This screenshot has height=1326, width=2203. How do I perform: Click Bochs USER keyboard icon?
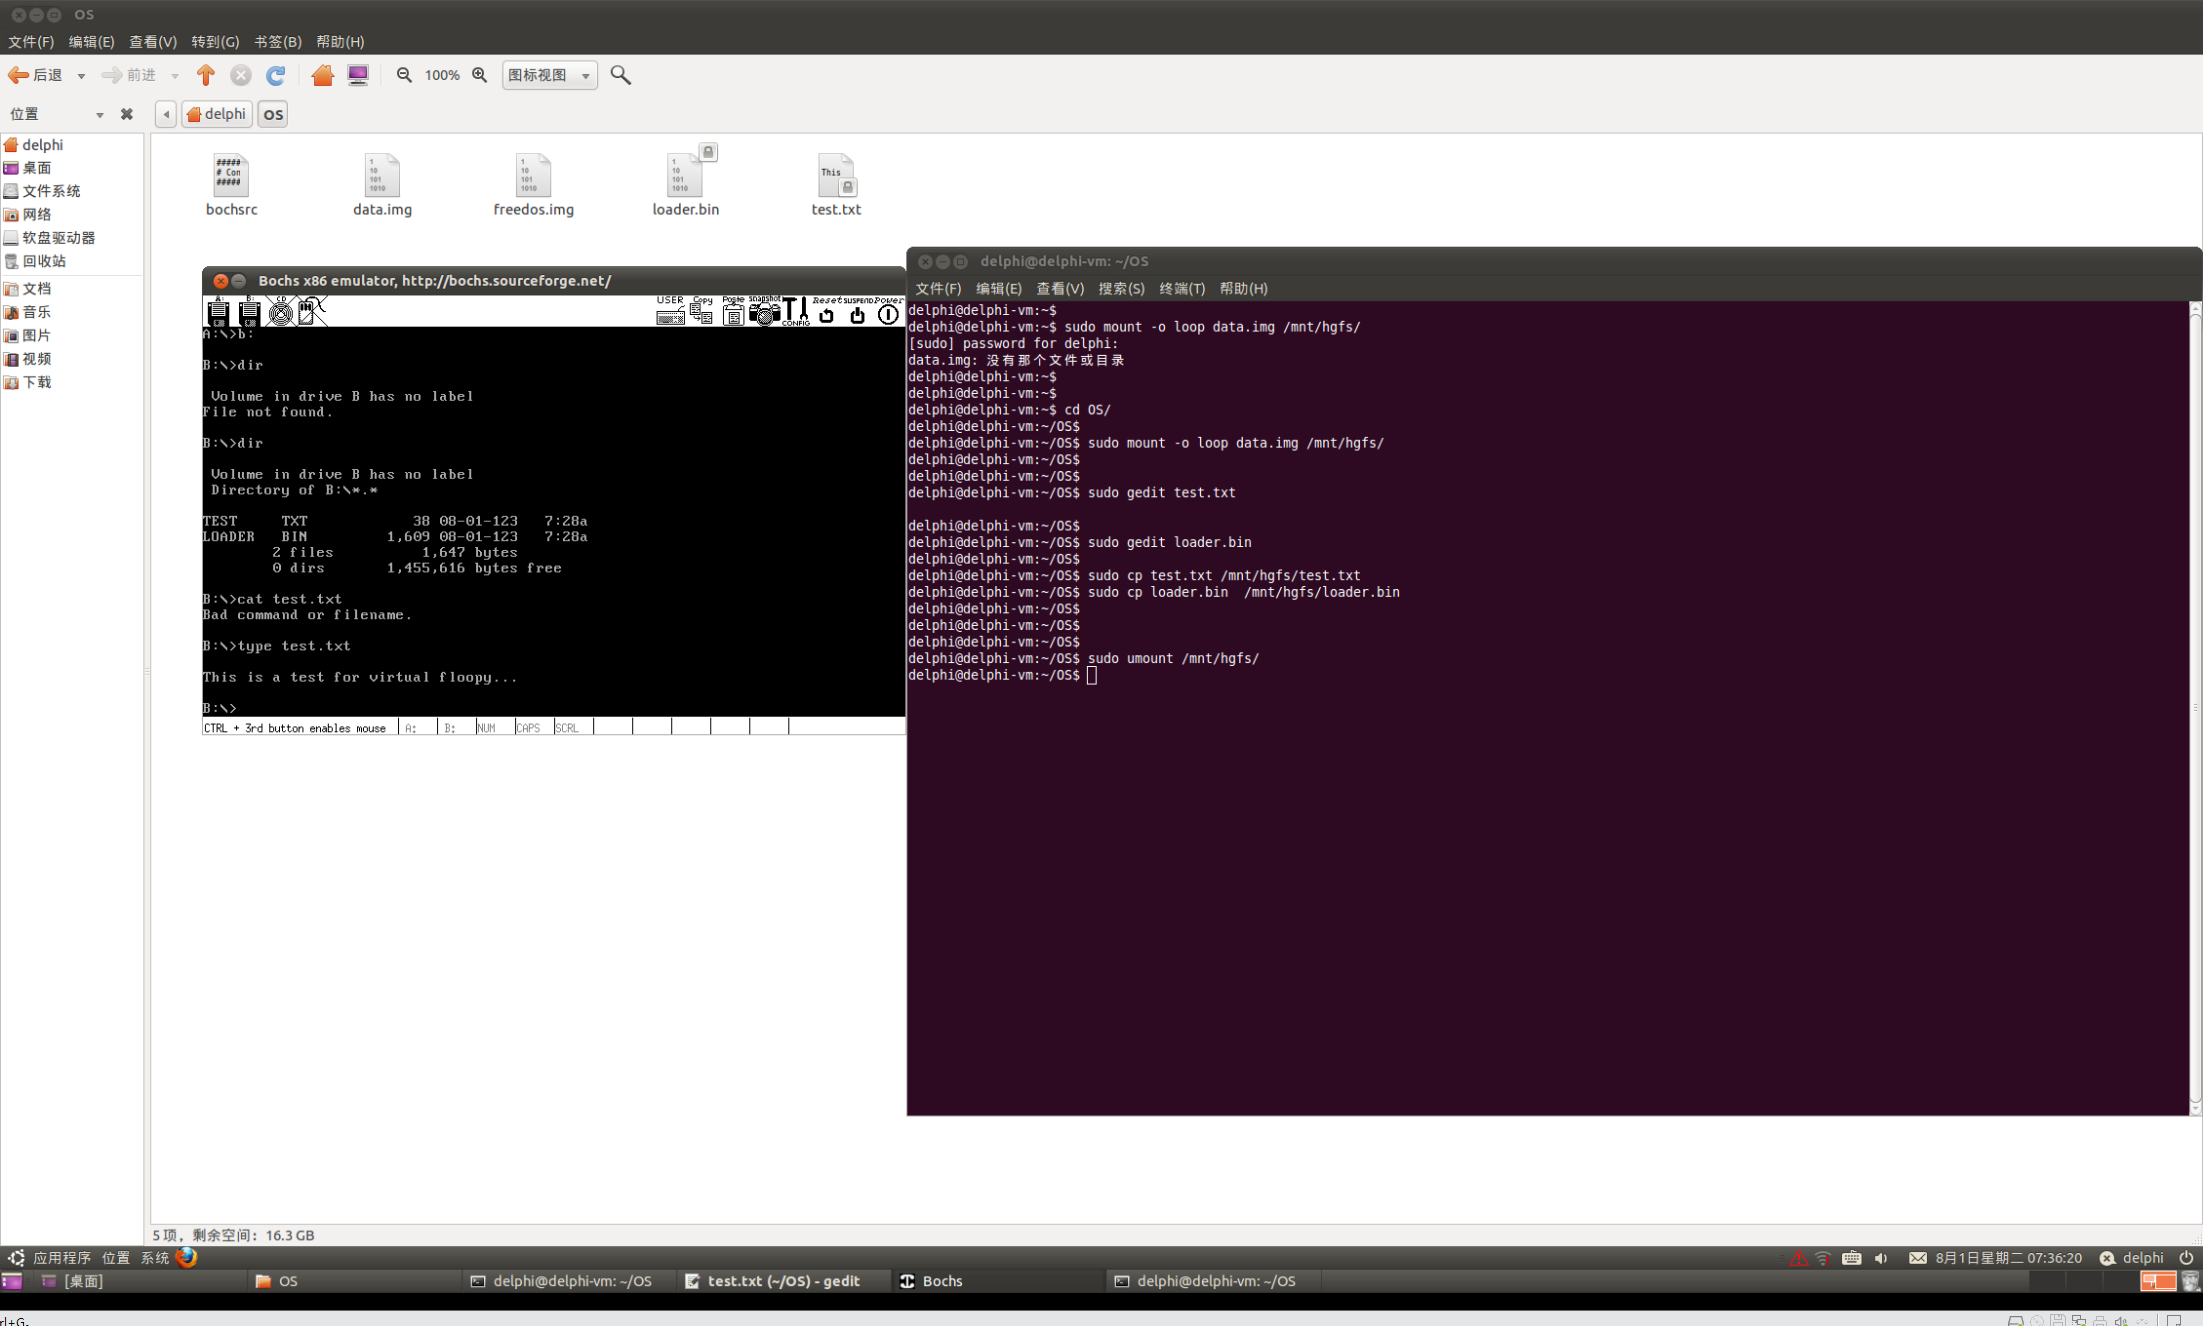(x=670, y=314)
